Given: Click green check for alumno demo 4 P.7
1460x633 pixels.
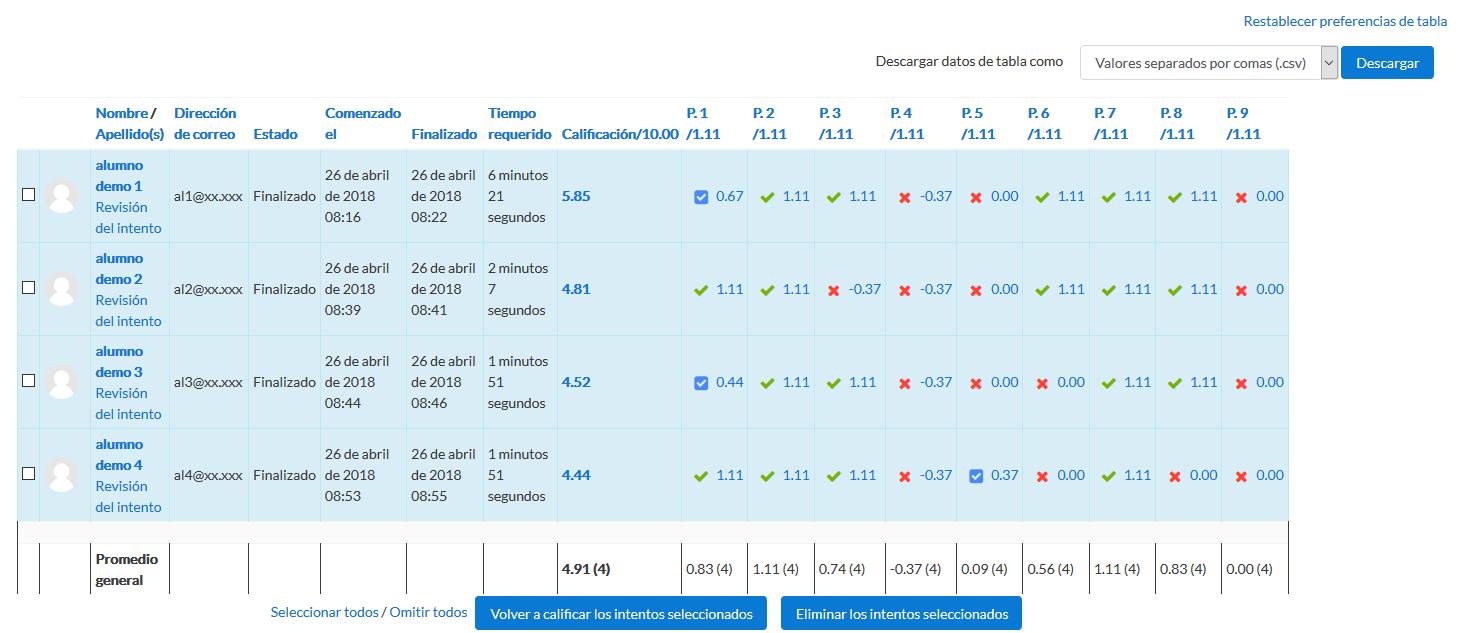Looking at the screenshot, I should pos(1109,476).
